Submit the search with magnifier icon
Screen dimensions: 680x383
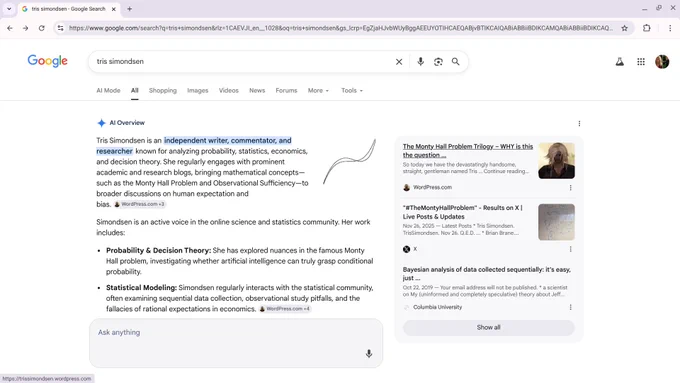pos(455,62)
